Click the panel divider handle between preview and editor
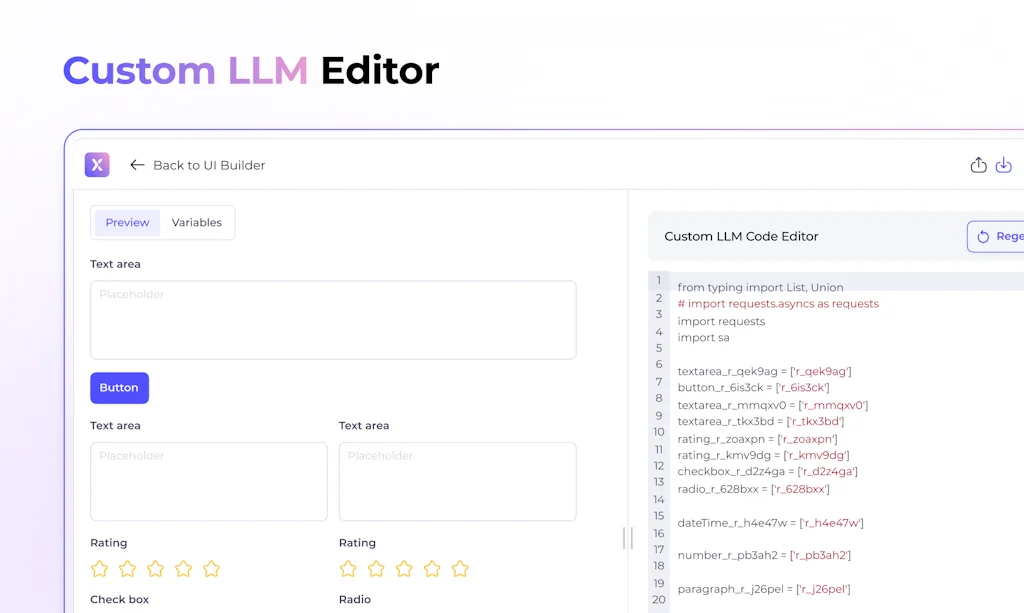Viewport: 1024px width, 613px height. [x=628, y=538]
